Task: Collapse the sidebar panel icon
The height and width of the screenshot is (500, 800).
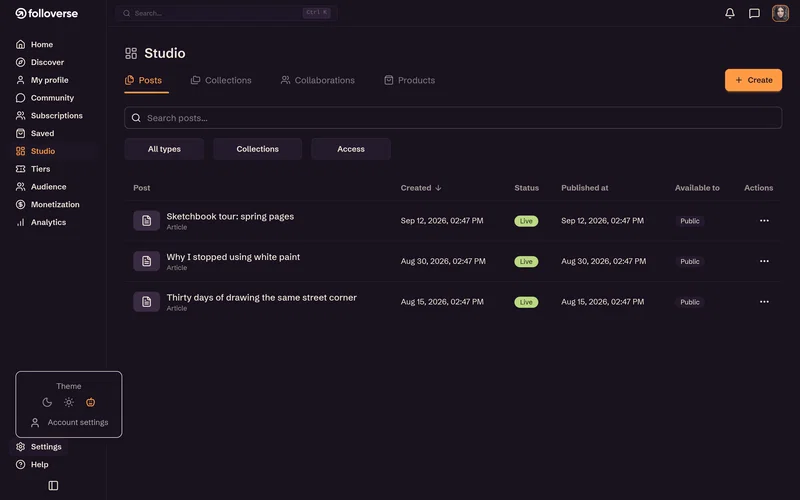Action: click(53, 486)
